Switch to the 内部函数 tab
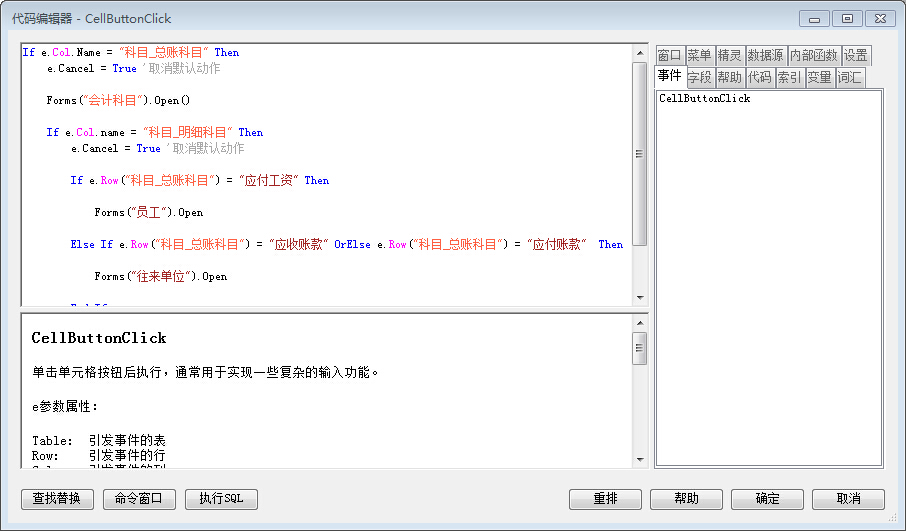The height and width of the screenshot is (531, 906). 814,55
